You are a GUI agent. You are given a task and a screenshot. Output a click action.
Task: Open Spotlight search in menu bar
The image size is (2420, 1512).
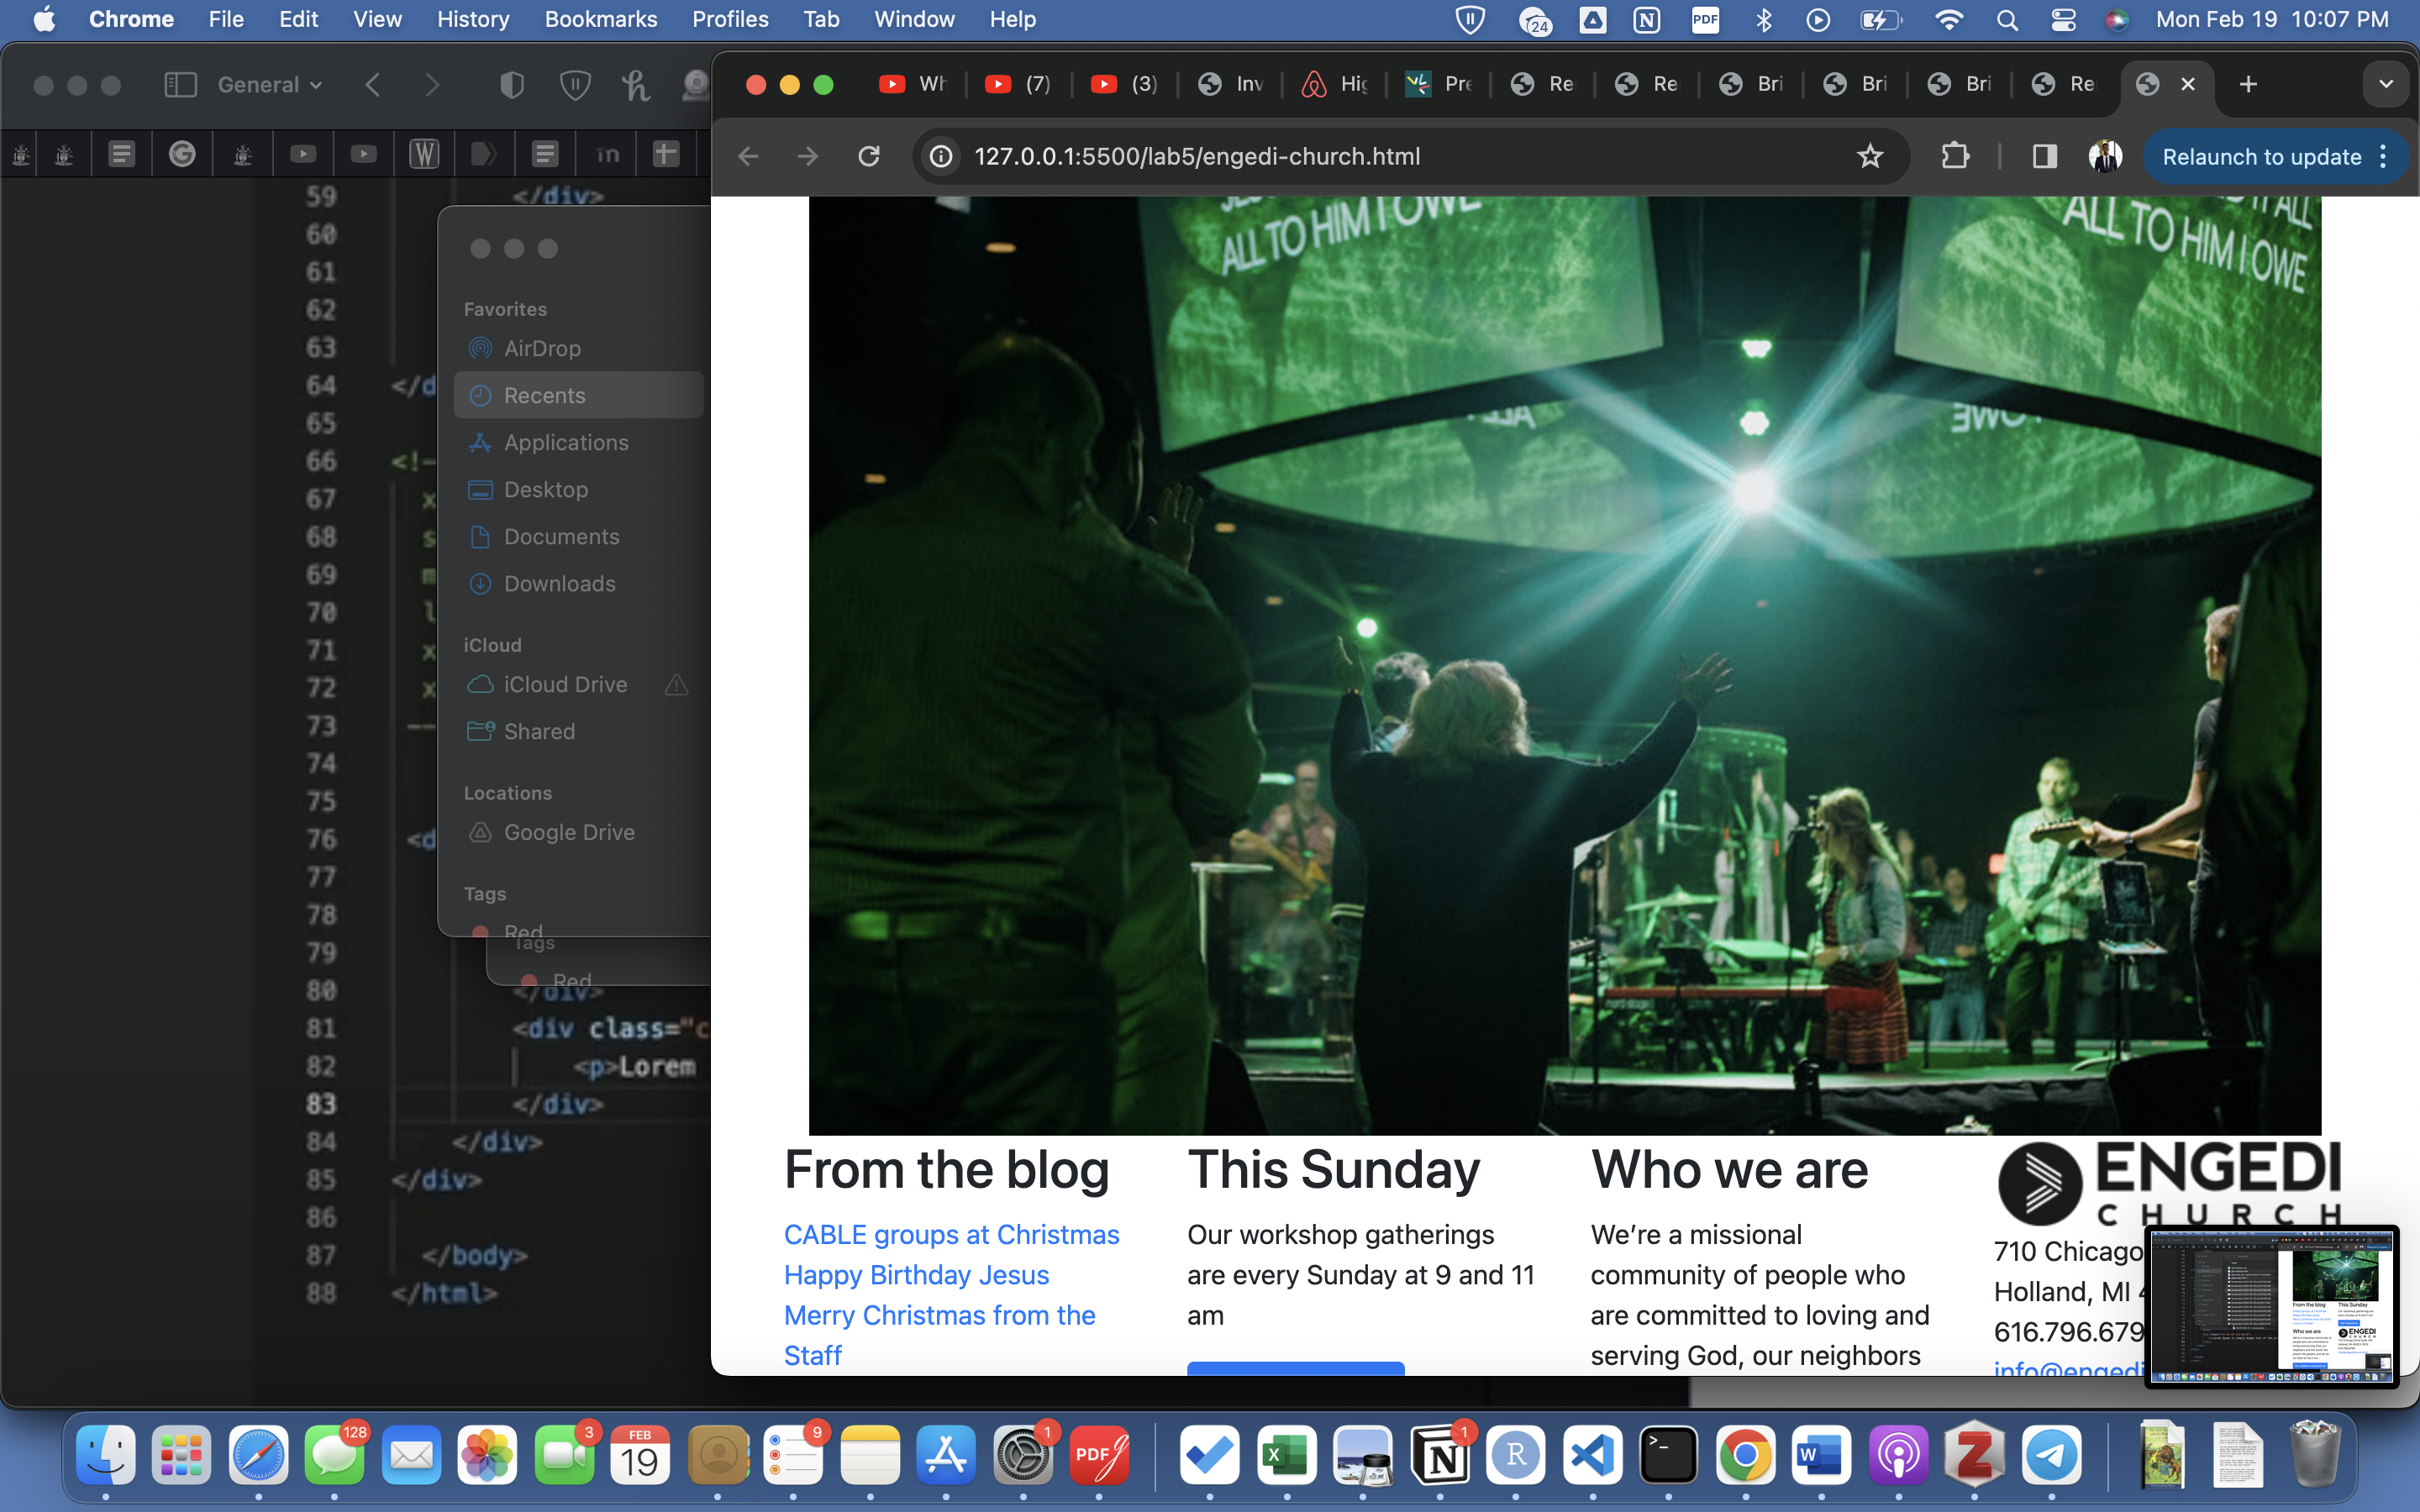click(x=2006, y=19)
